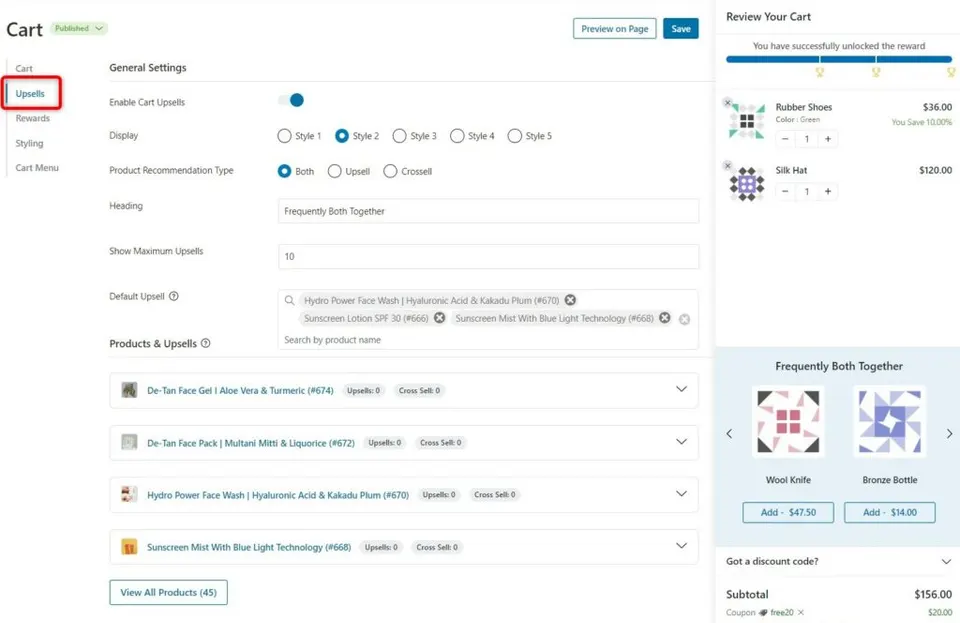Decrease Silk Hat quantity
Screen dimensions: 960x623
[x=785, y=192]
